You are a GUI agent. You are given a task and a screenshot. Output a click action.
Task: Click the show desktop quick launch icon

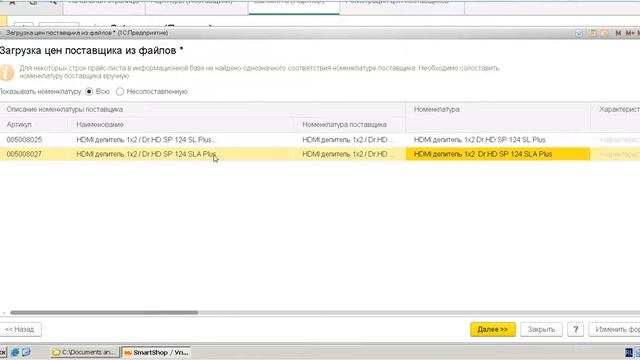(26, 352)
